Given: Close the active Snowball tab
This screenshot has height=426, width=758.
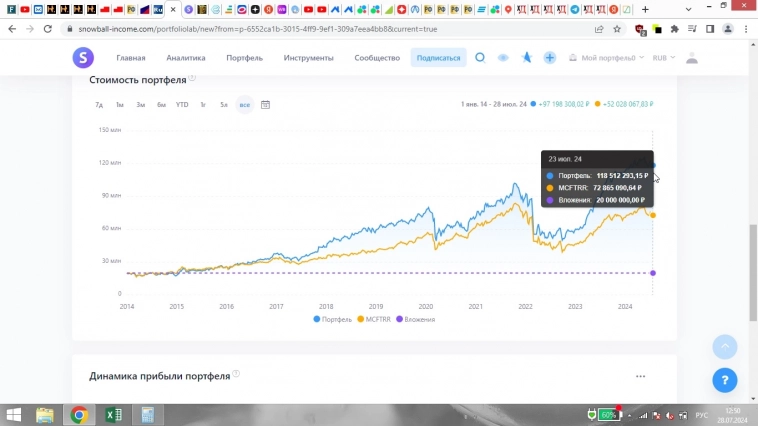Looking at the screenshot, I should click(x=173, y=9).
